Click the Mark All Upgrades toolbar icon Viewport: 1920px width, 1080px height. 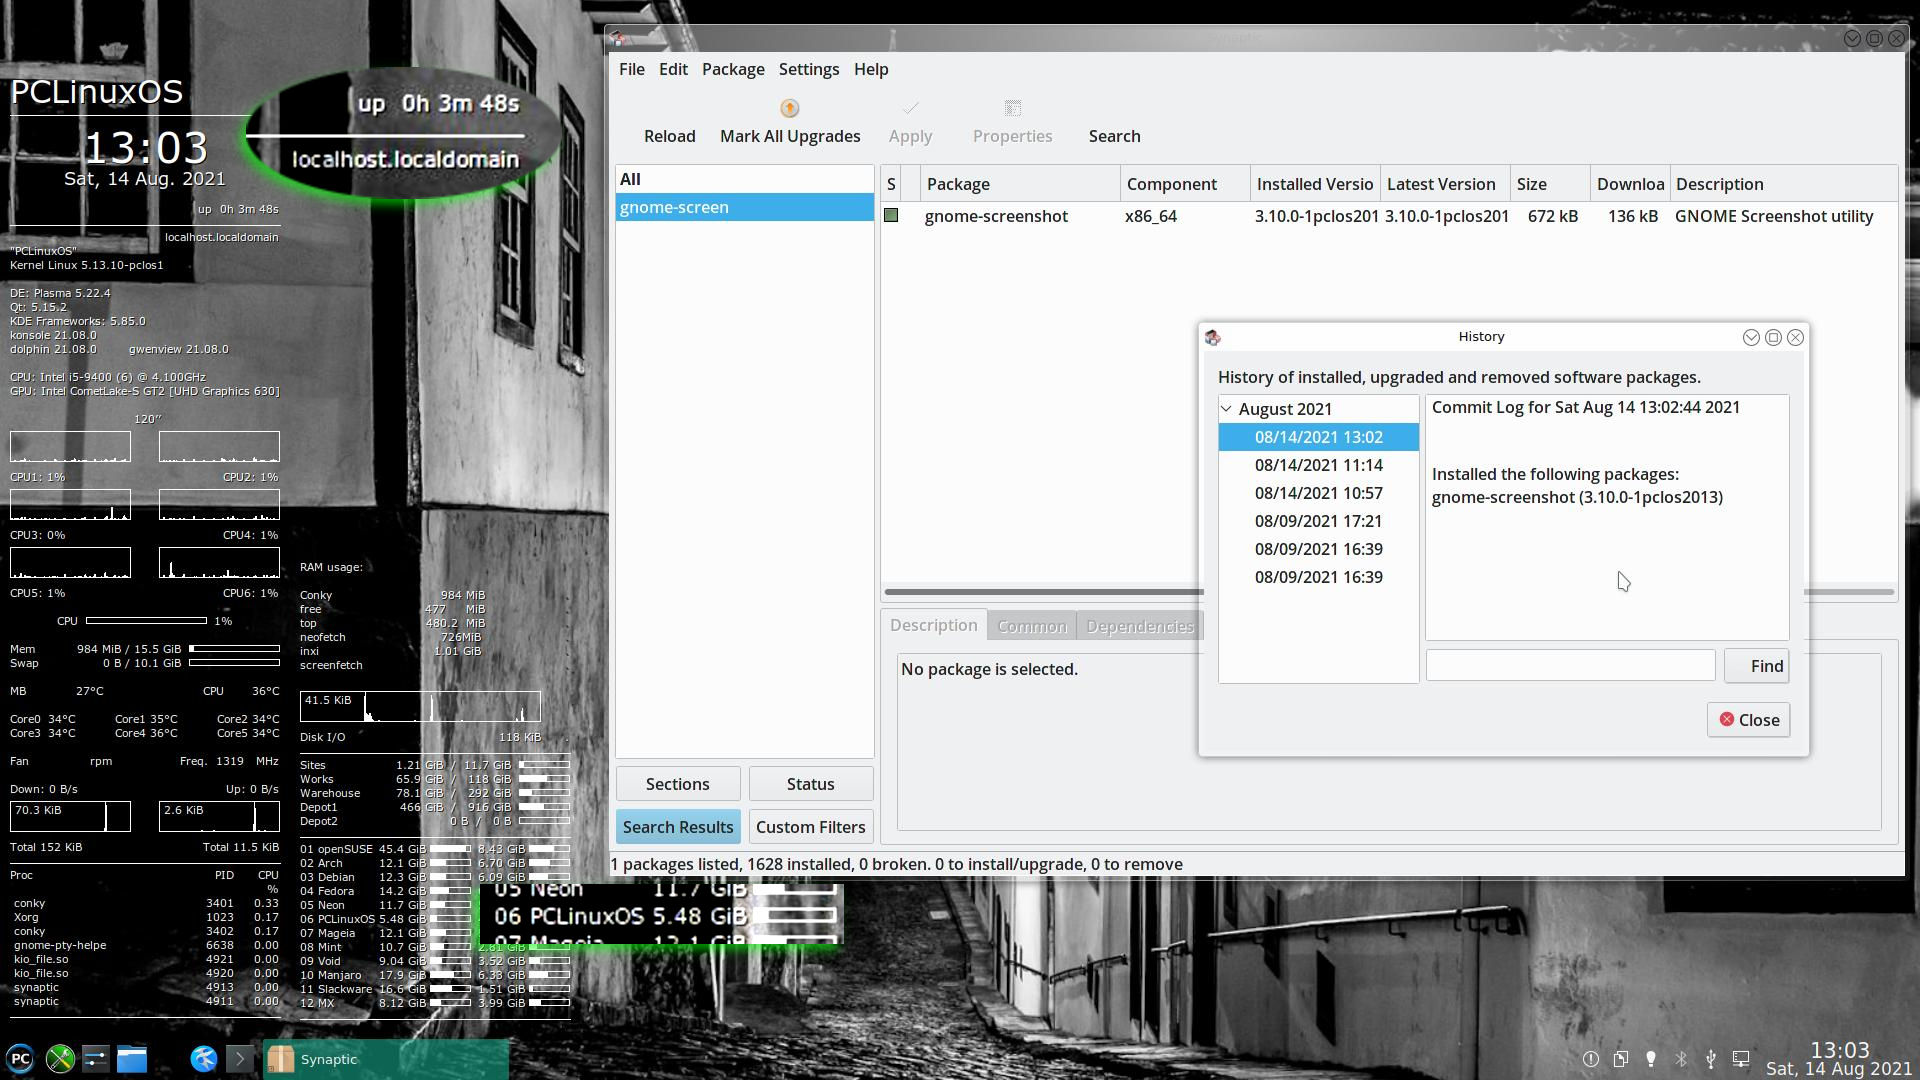[x=789, y=108]
